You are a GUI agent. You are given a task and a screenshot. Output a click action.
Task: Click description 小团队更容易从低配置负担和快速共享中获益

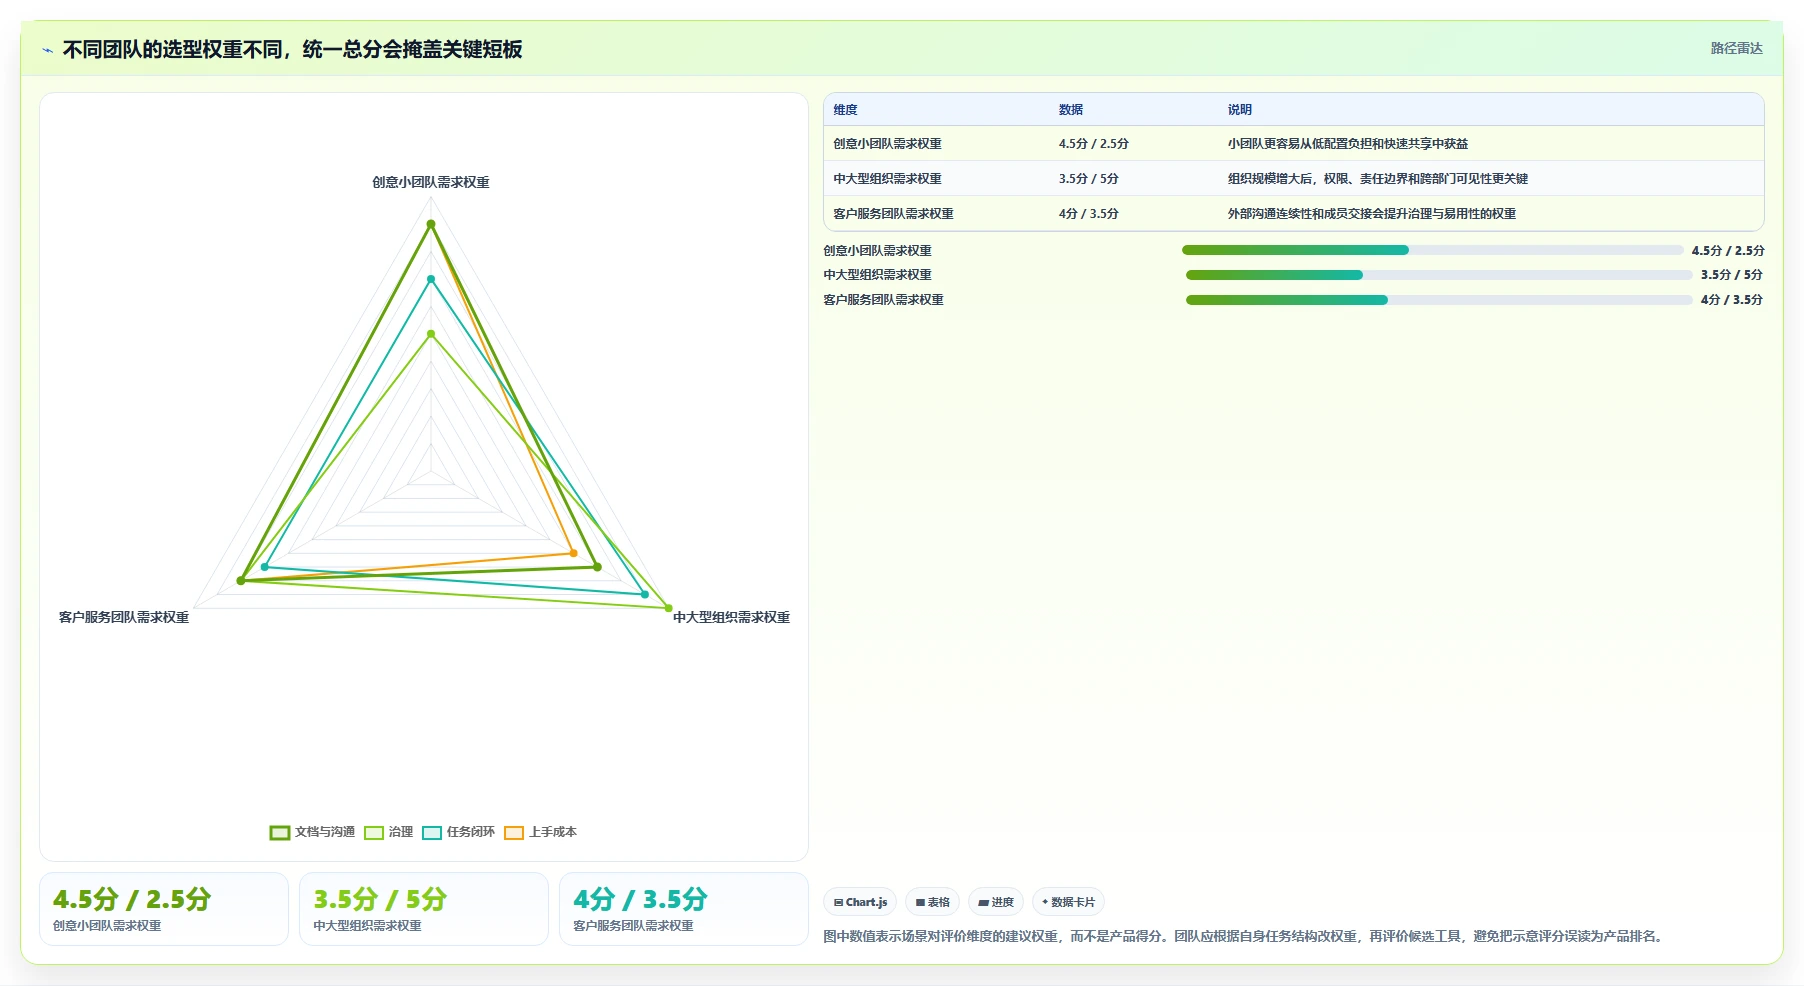(1348, 144)
